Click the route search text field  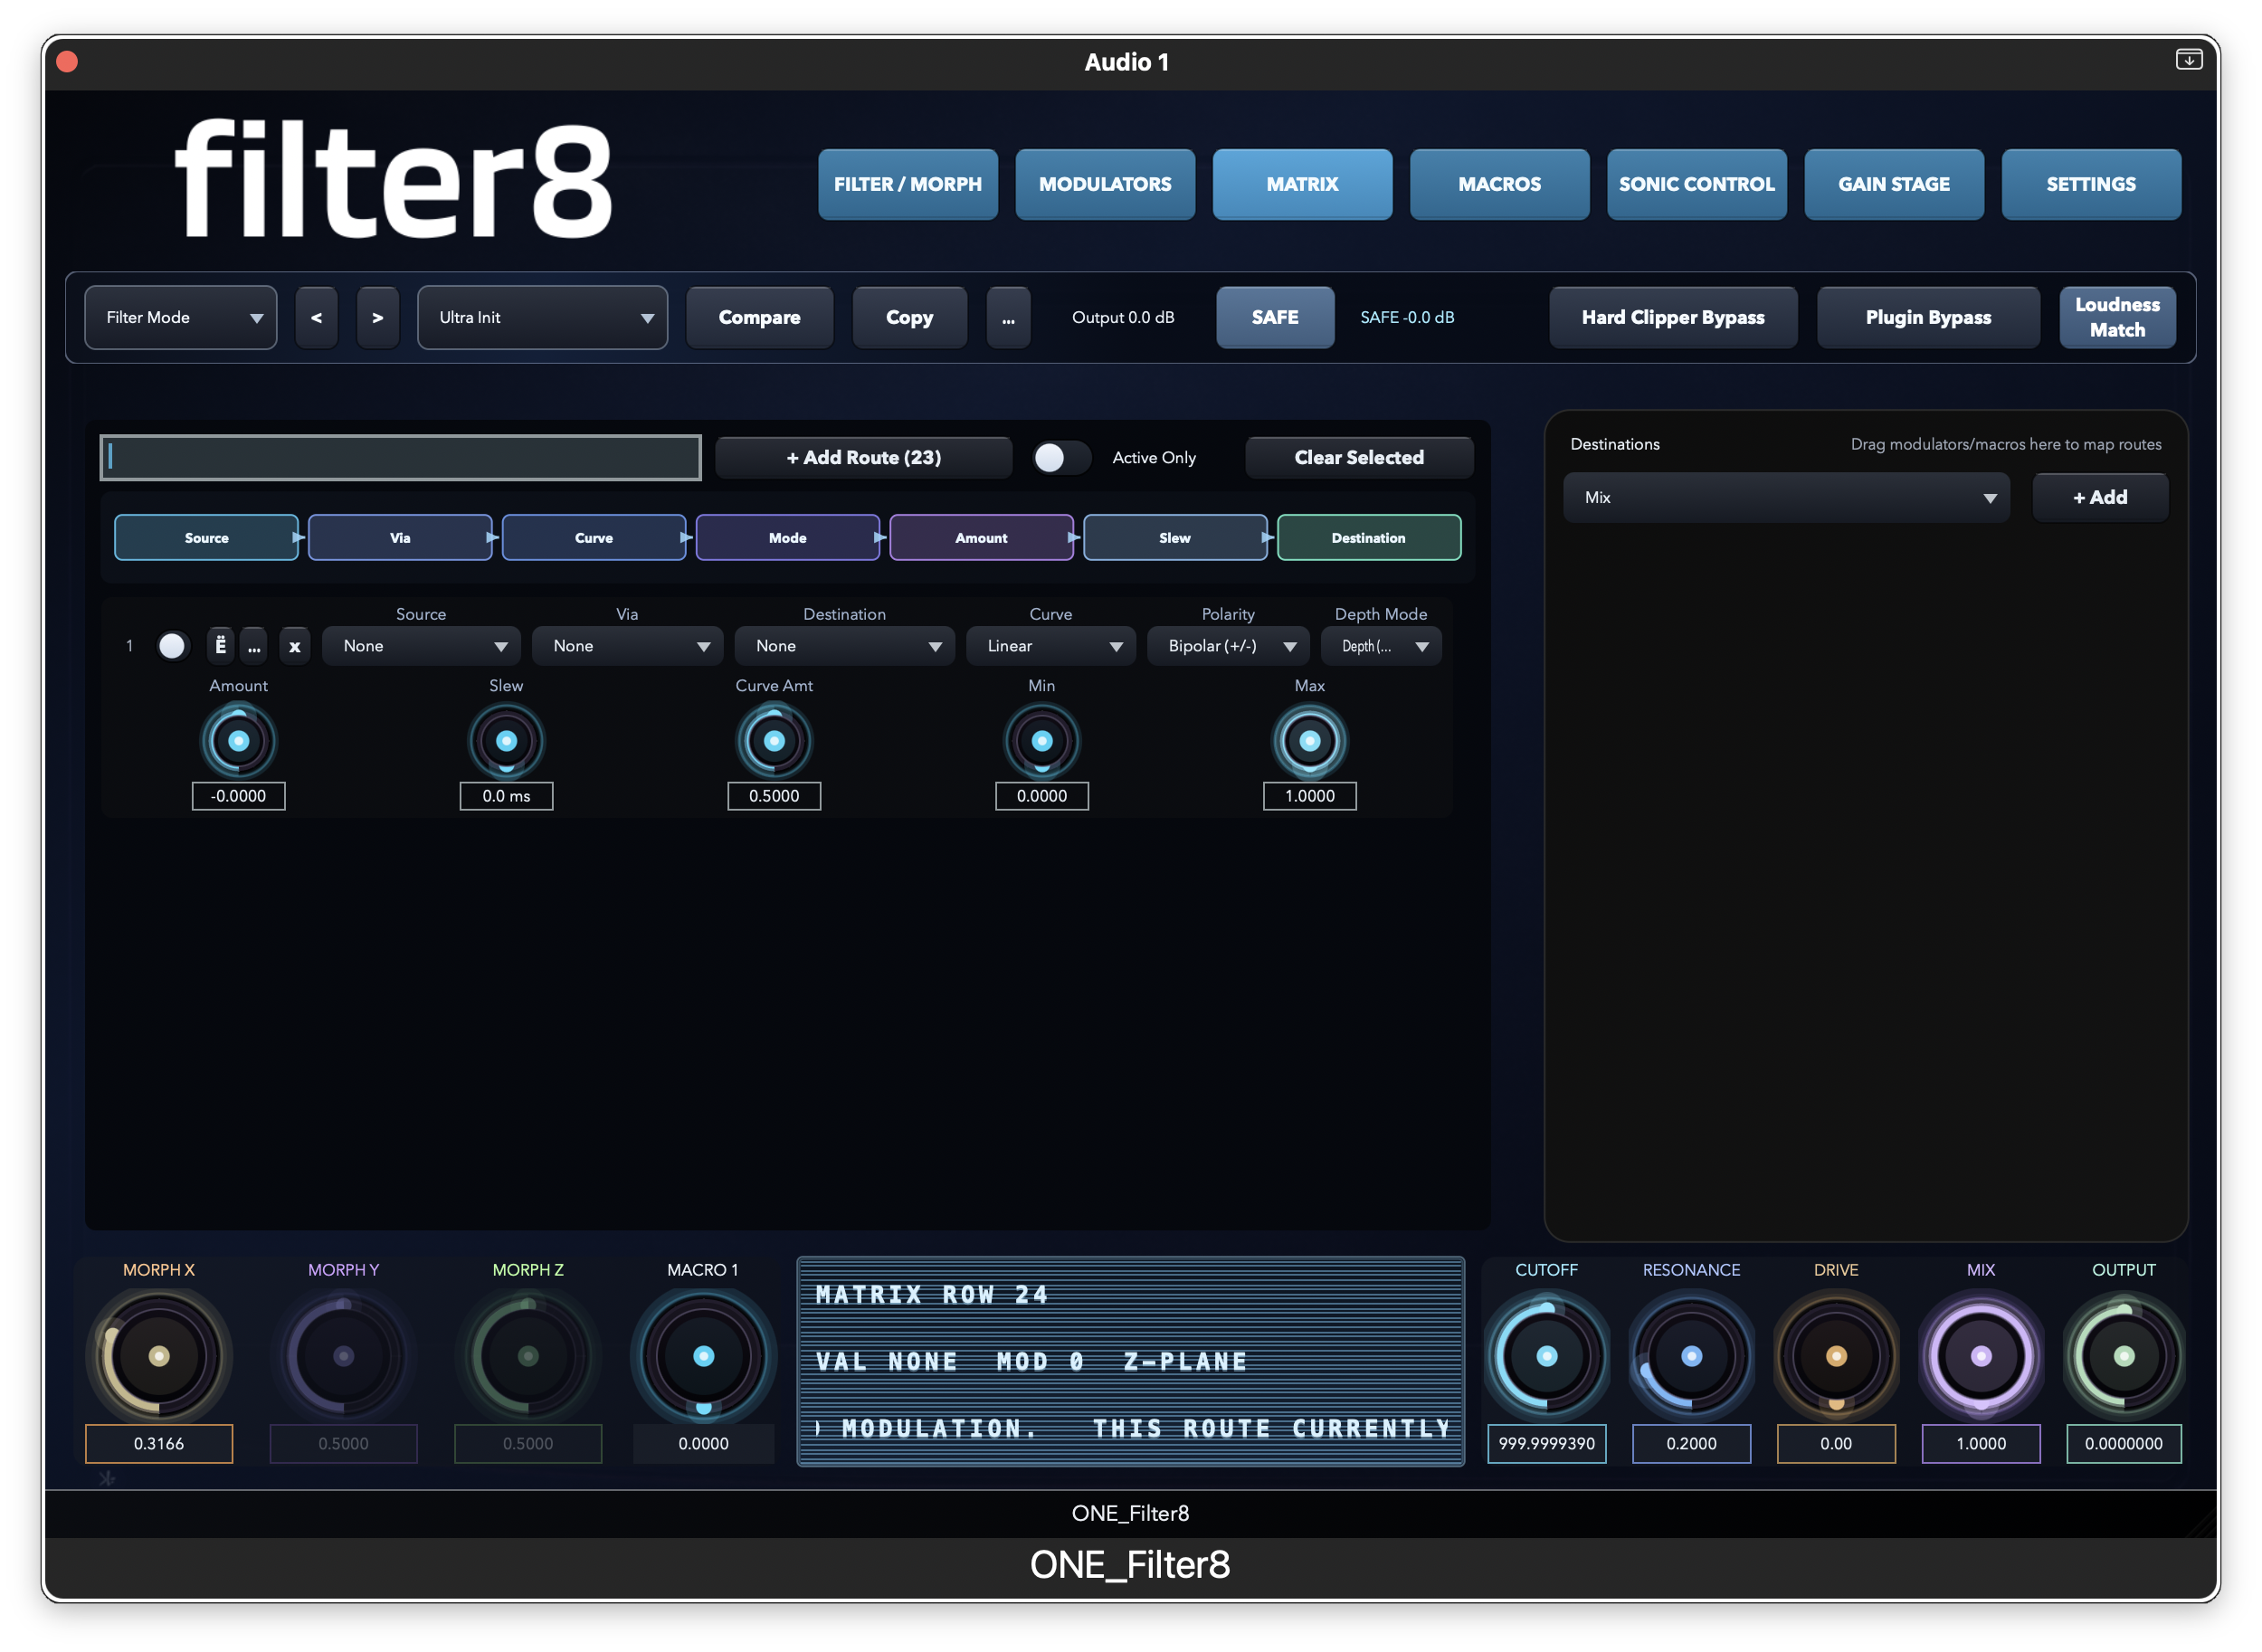point(400,457)
